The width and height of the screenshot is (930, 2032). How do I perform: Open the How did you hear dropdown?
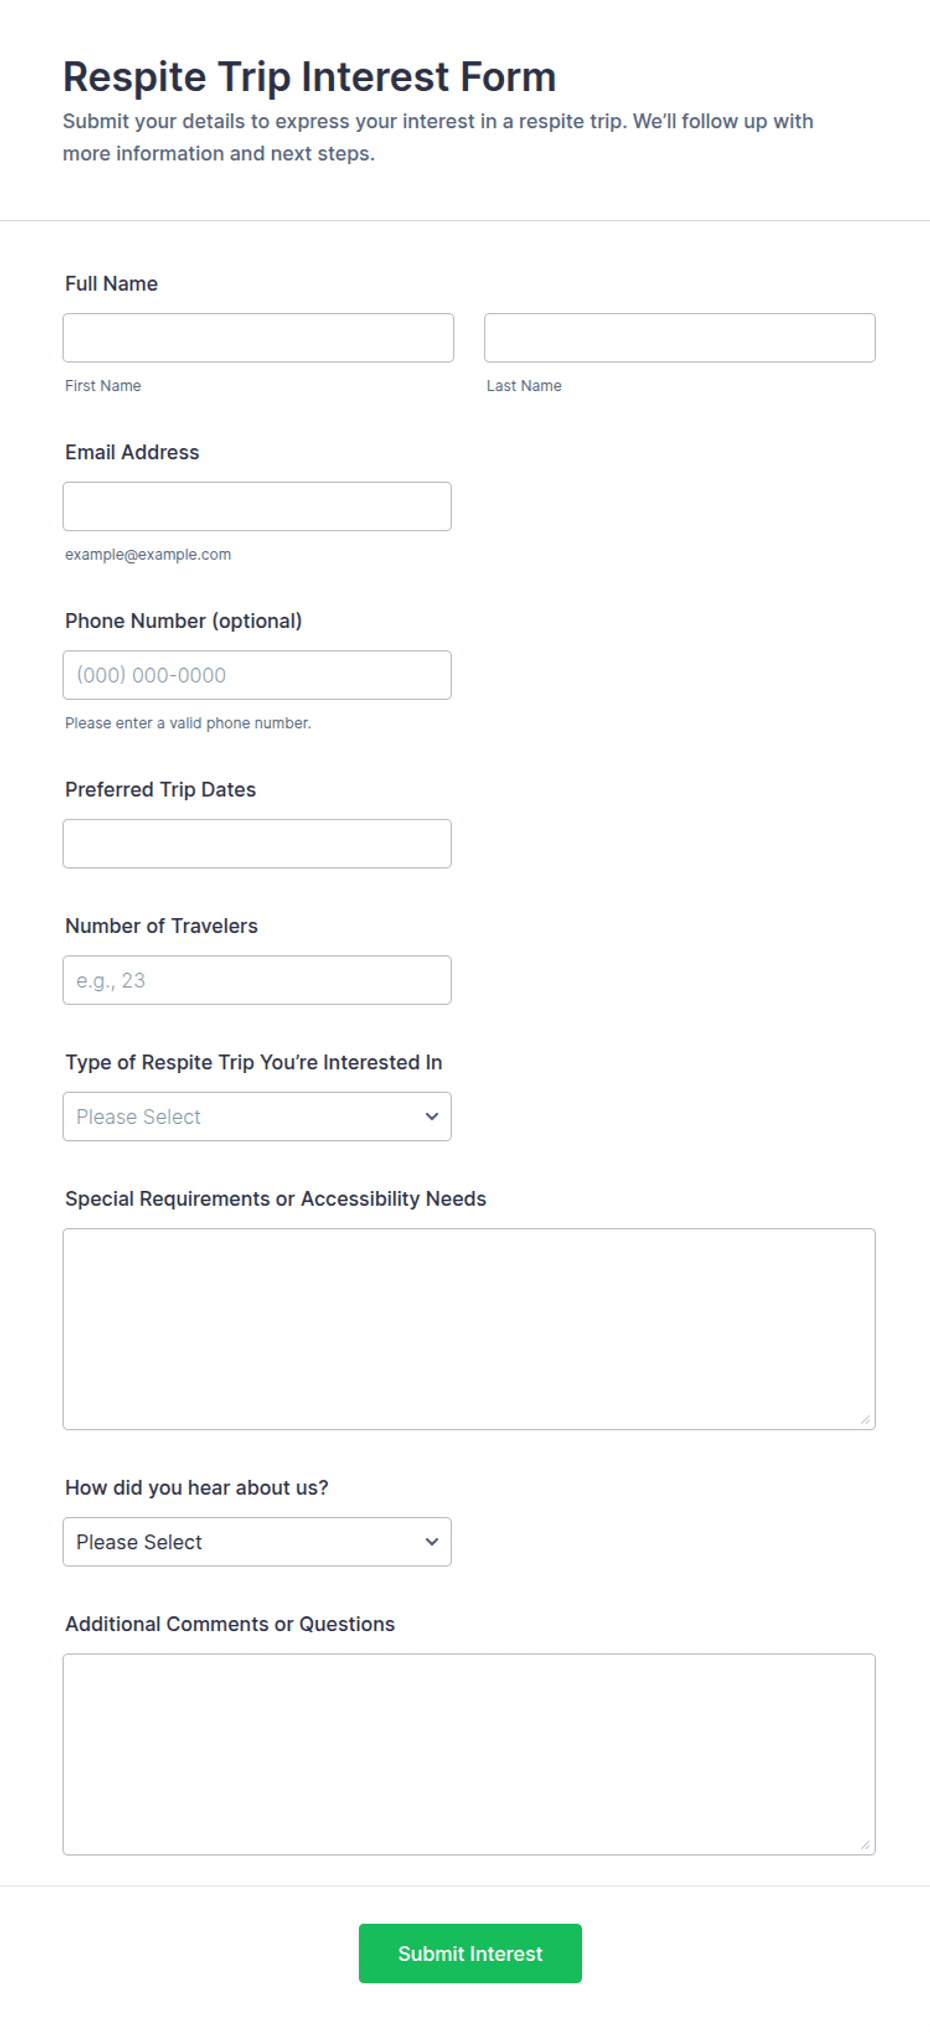click(257, 1542)
